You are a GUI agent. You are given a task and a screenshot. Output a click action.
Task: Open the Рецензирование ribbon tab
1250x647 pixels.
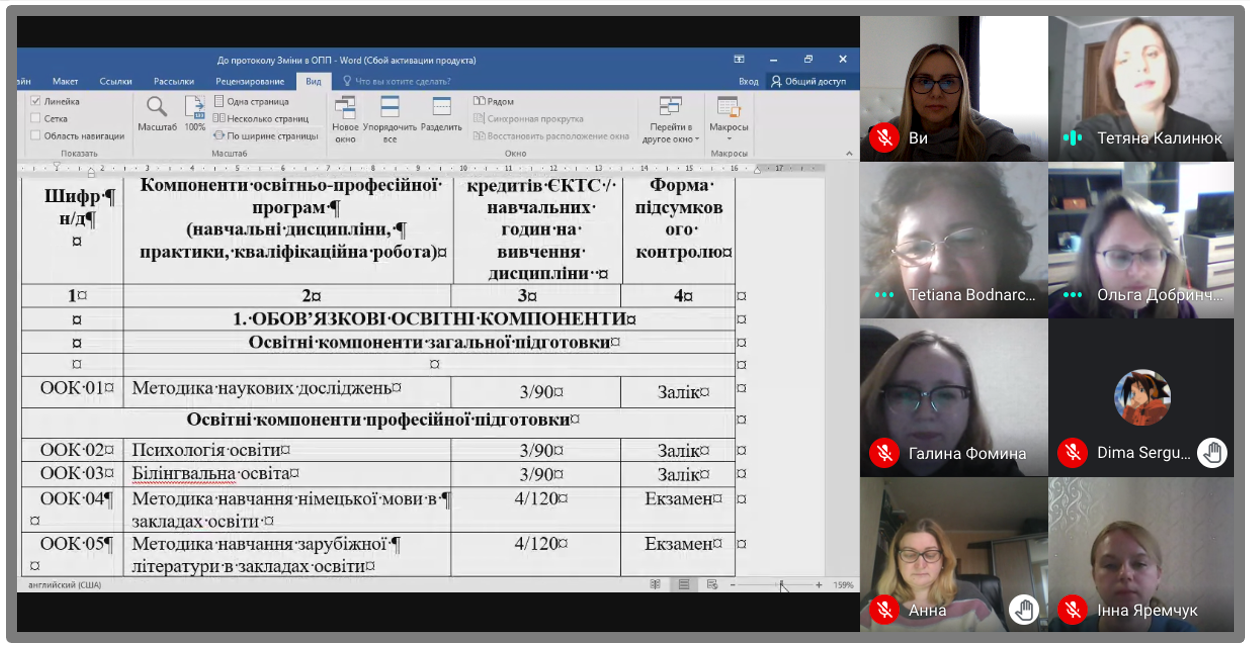click(x=250, y=81)
